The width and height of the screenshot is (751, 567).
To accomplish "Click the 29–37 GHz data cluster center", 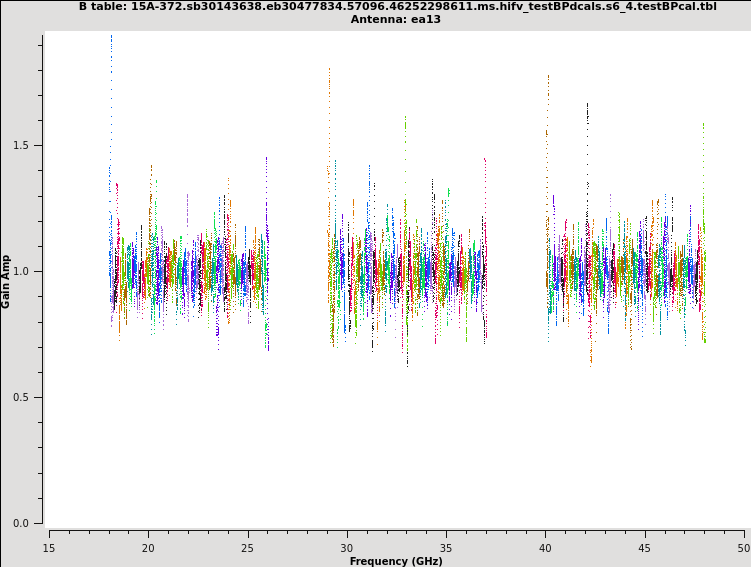I will click(x=407, y=271).
